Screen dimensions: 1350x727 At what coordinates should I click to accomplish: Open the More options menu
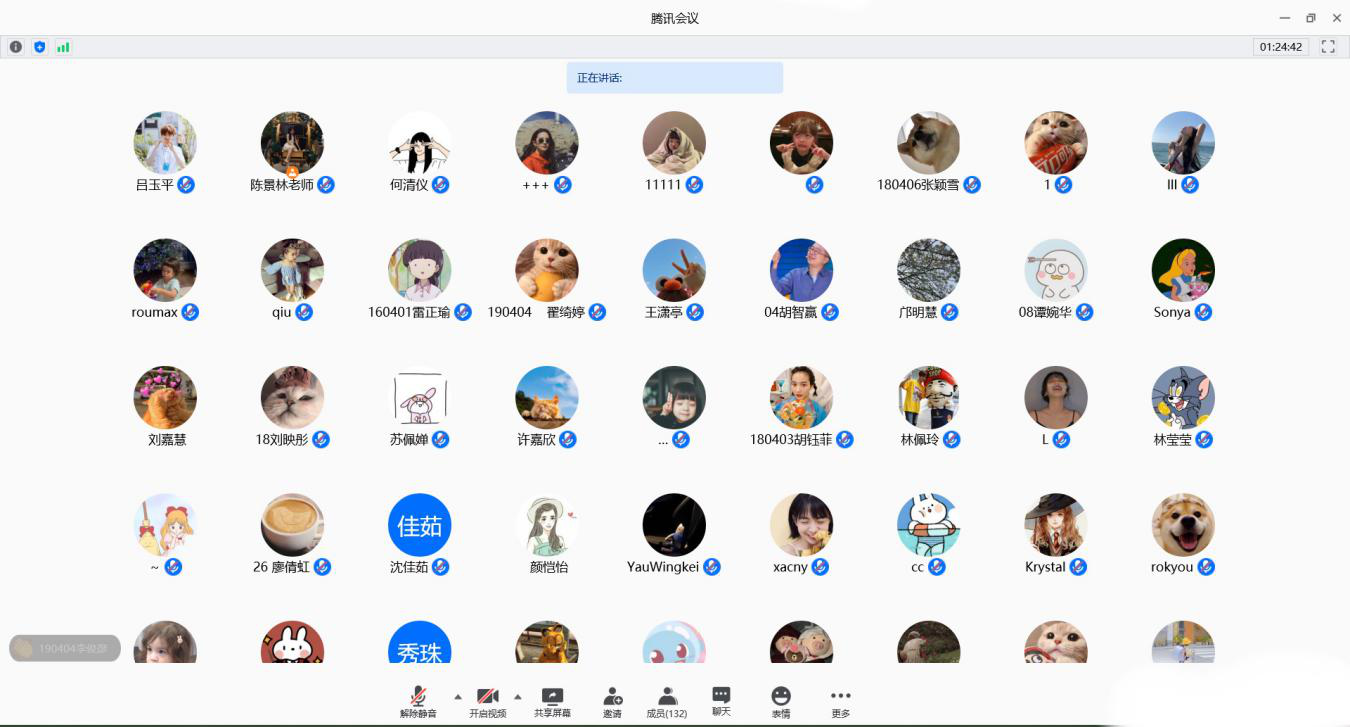pyautogui.click(x=840, y=702)
